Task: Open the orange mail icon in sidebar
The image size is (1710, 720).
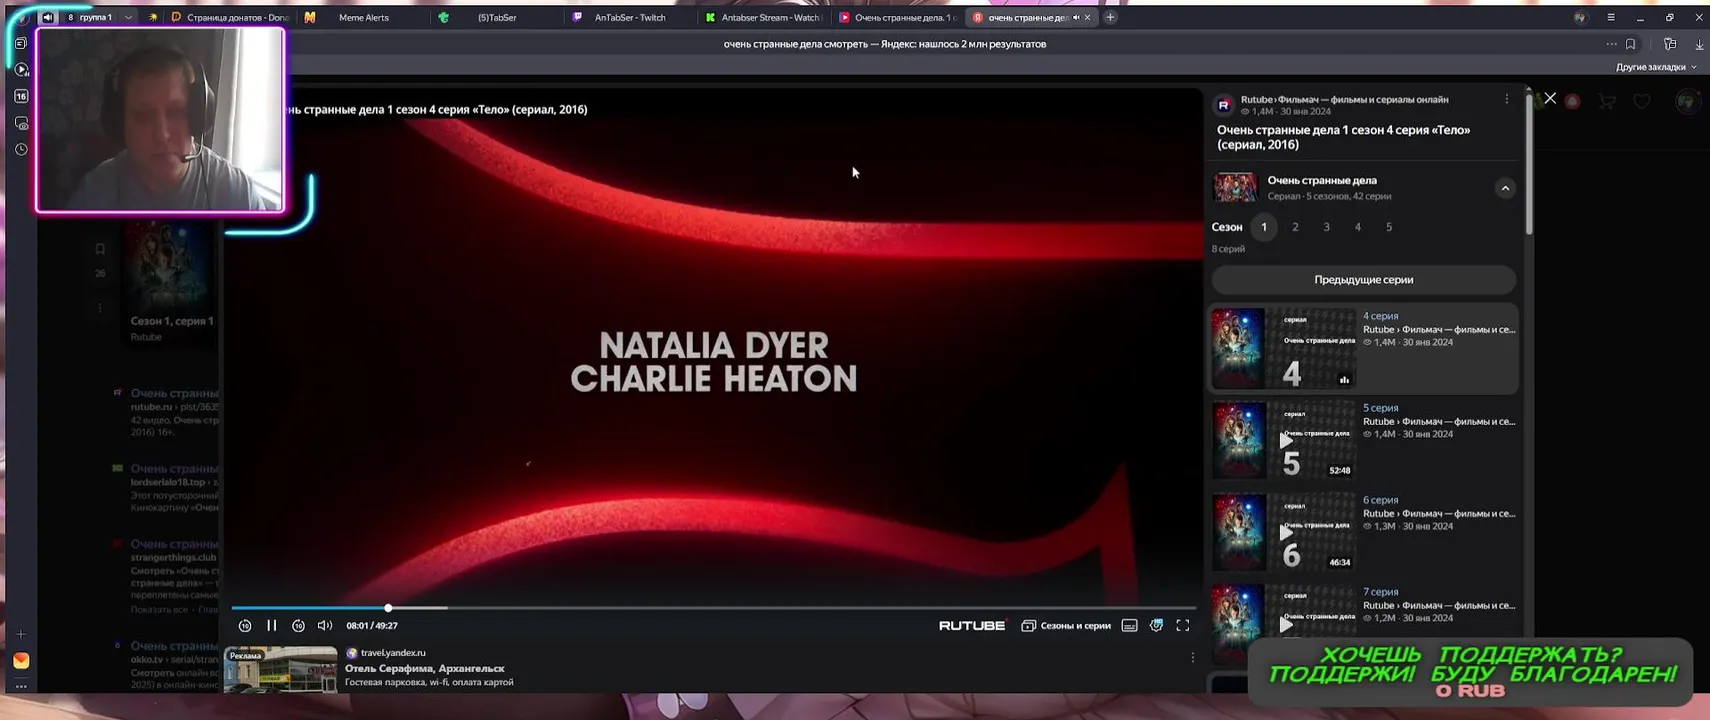Action: [21, 660]
